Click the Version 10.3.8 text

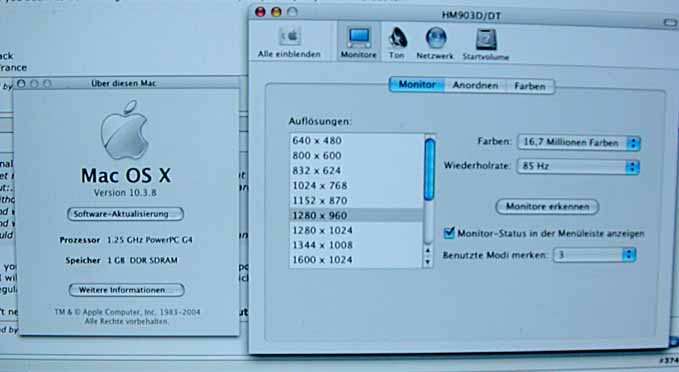125,192
